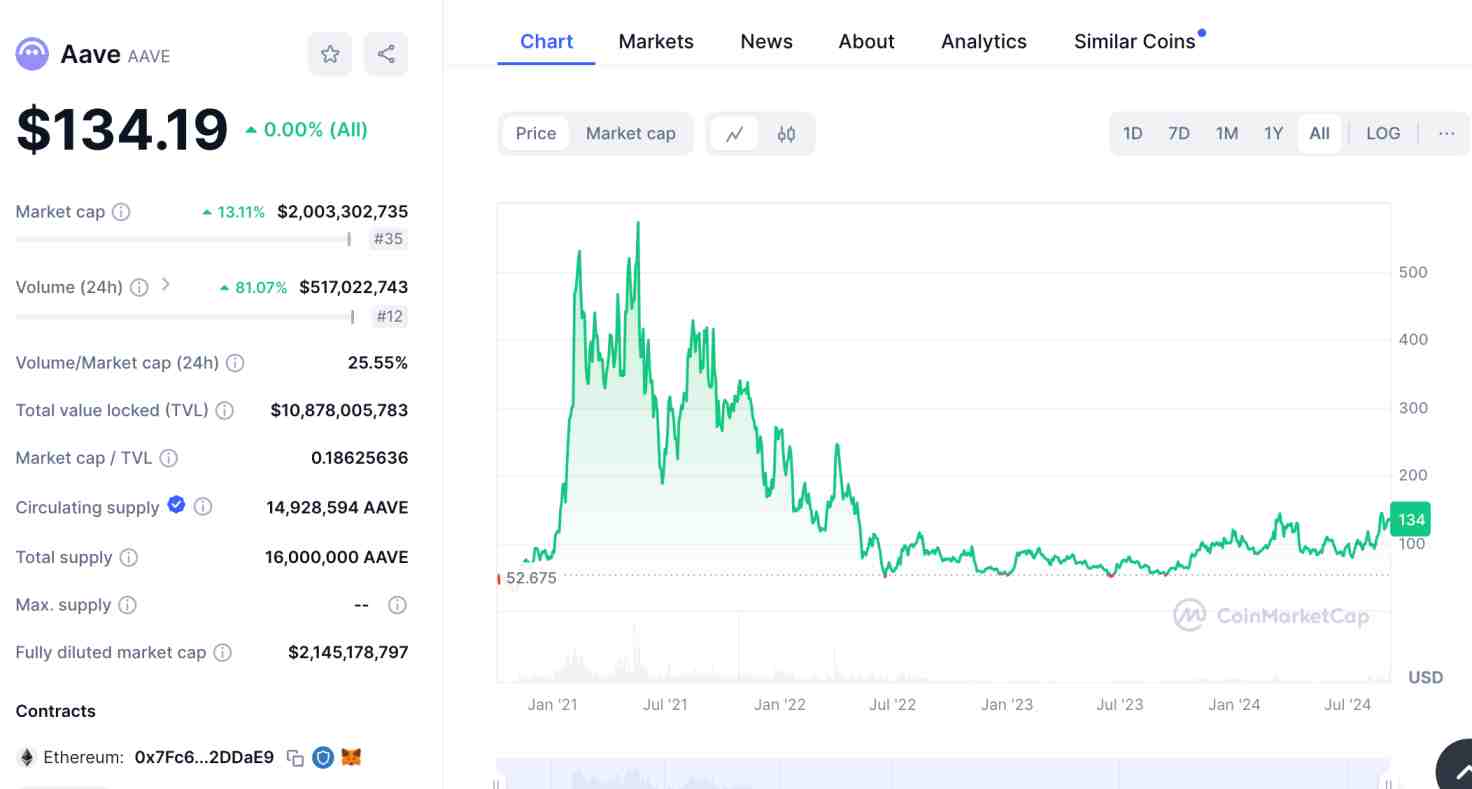Image resolution: width=1472 pixels, height=789 pixels.
Task: Click the Ethereum contract address 0x7Fc6...2DDaE9
Action: click(204, 757)
